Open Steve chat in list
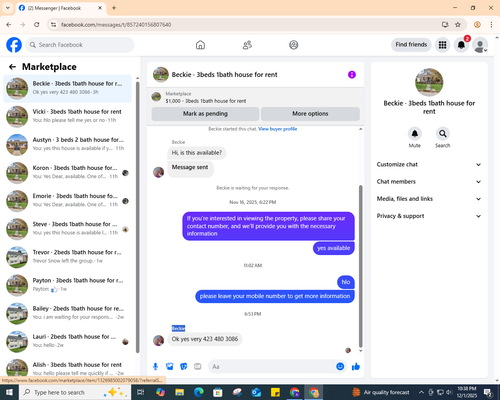The width and height of the screenshot is (500, 400). (x=67, y=229)
